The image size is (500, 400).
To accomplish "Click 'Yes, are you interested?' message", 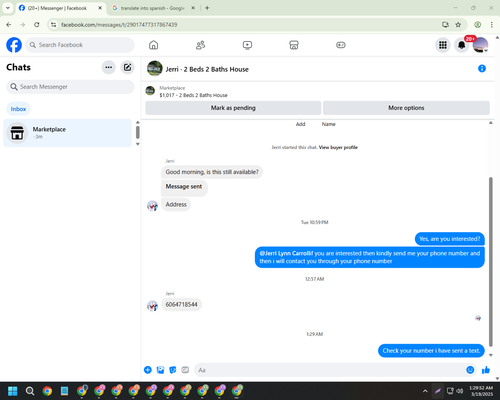I will pos(450,239).
